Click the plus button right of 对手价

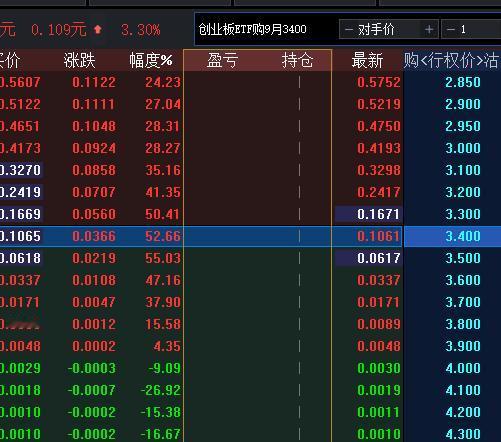pos(429,30)
